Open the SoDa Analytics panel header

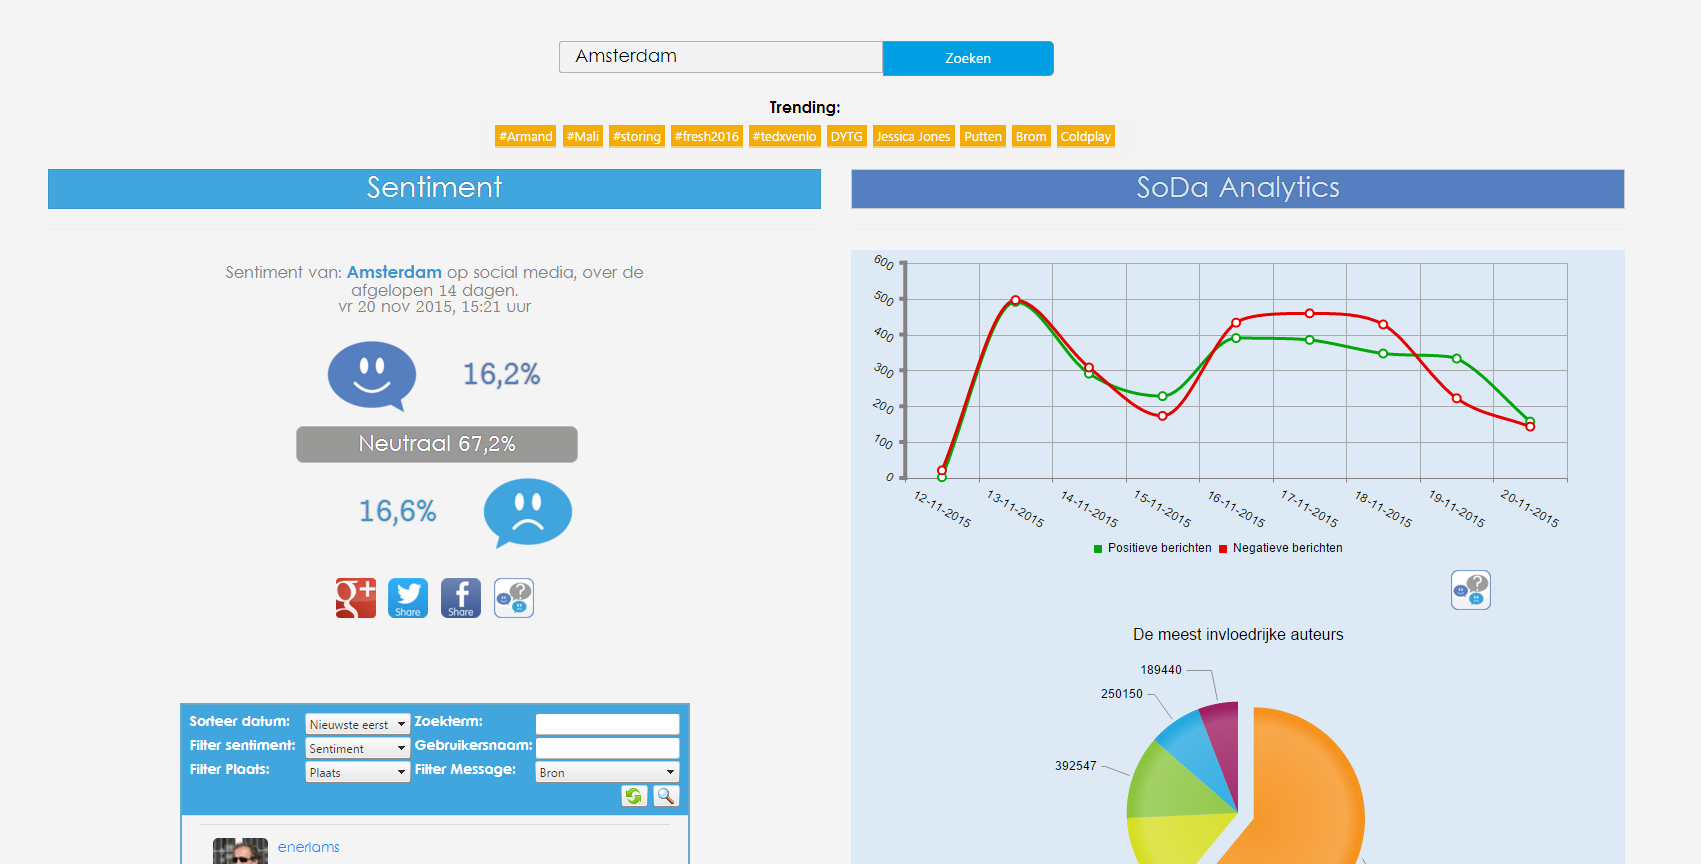click(x=1238, y=188)
